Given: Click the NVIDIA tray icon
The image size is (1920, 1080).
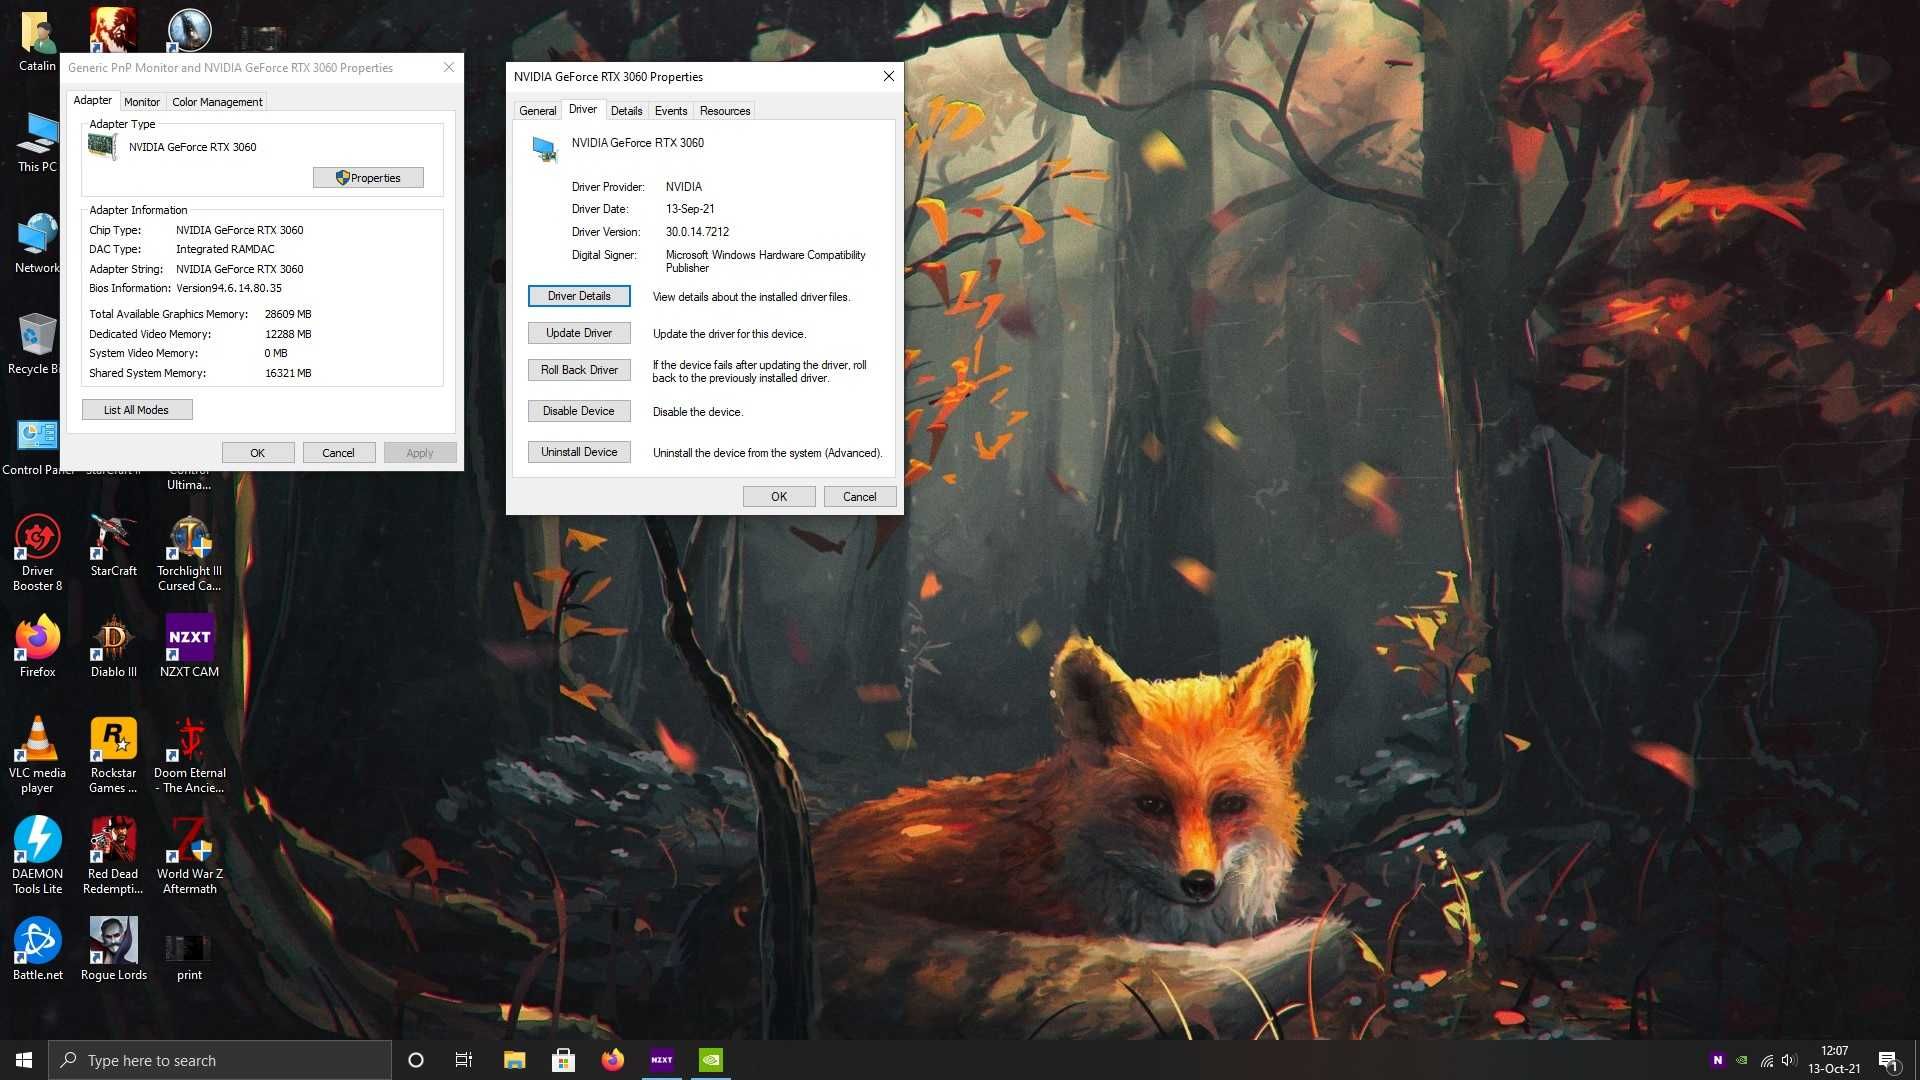Looking at the screenshot, I should click(1742, 1060).
